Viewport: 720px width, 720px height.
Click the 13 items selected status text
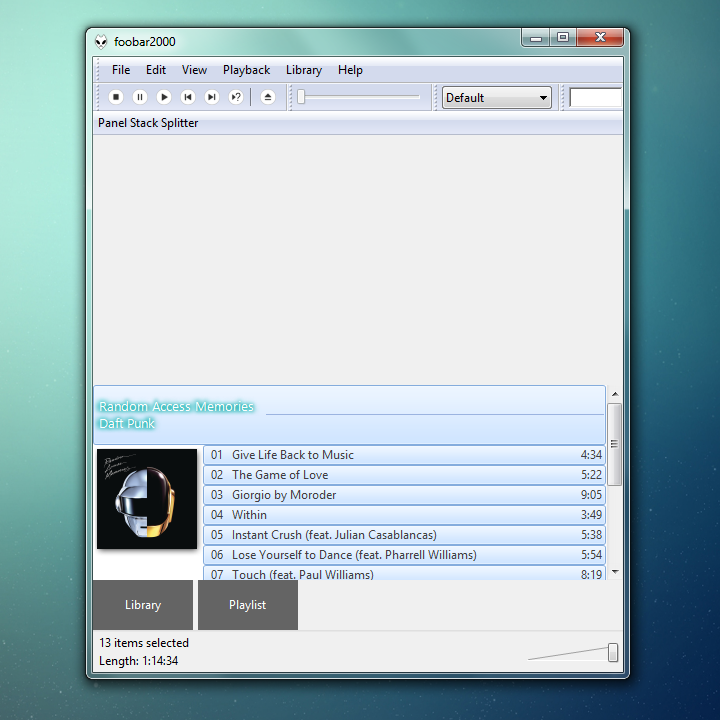(144, 643)
